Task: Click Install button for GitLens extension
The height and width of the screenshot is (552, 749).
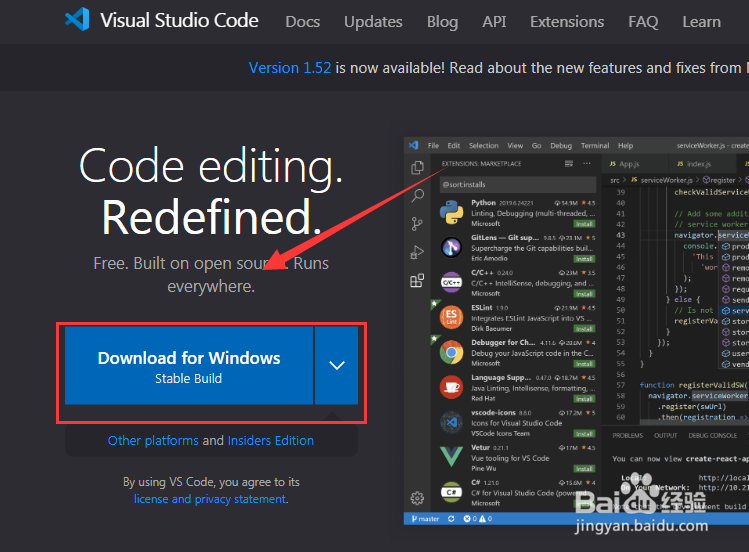Action: pos(584,259)
